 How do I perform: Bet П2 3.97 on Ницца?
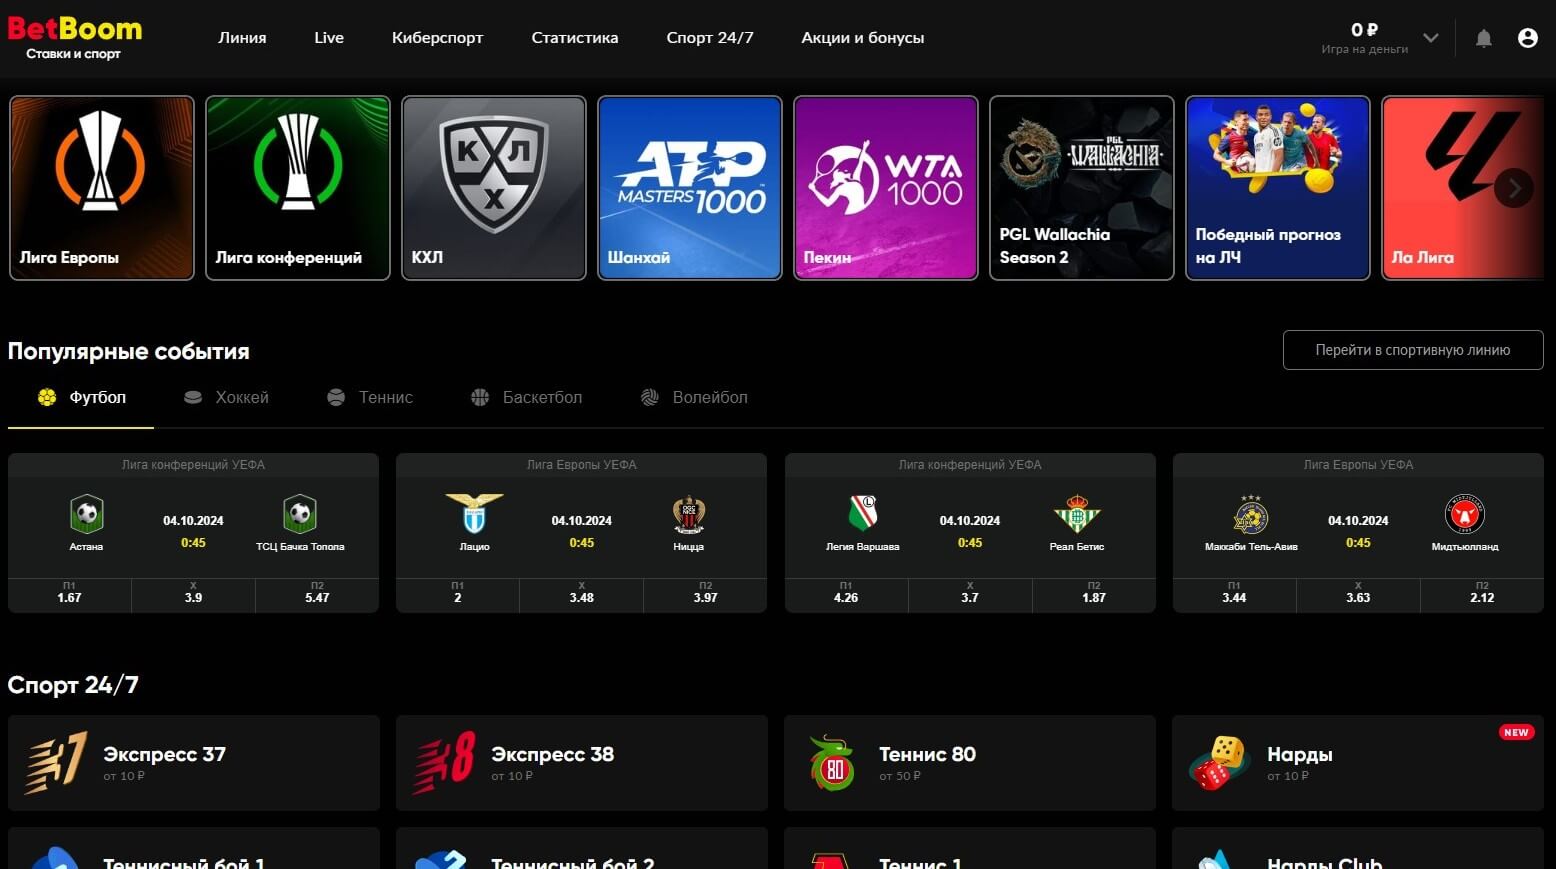tap(705, 594)
